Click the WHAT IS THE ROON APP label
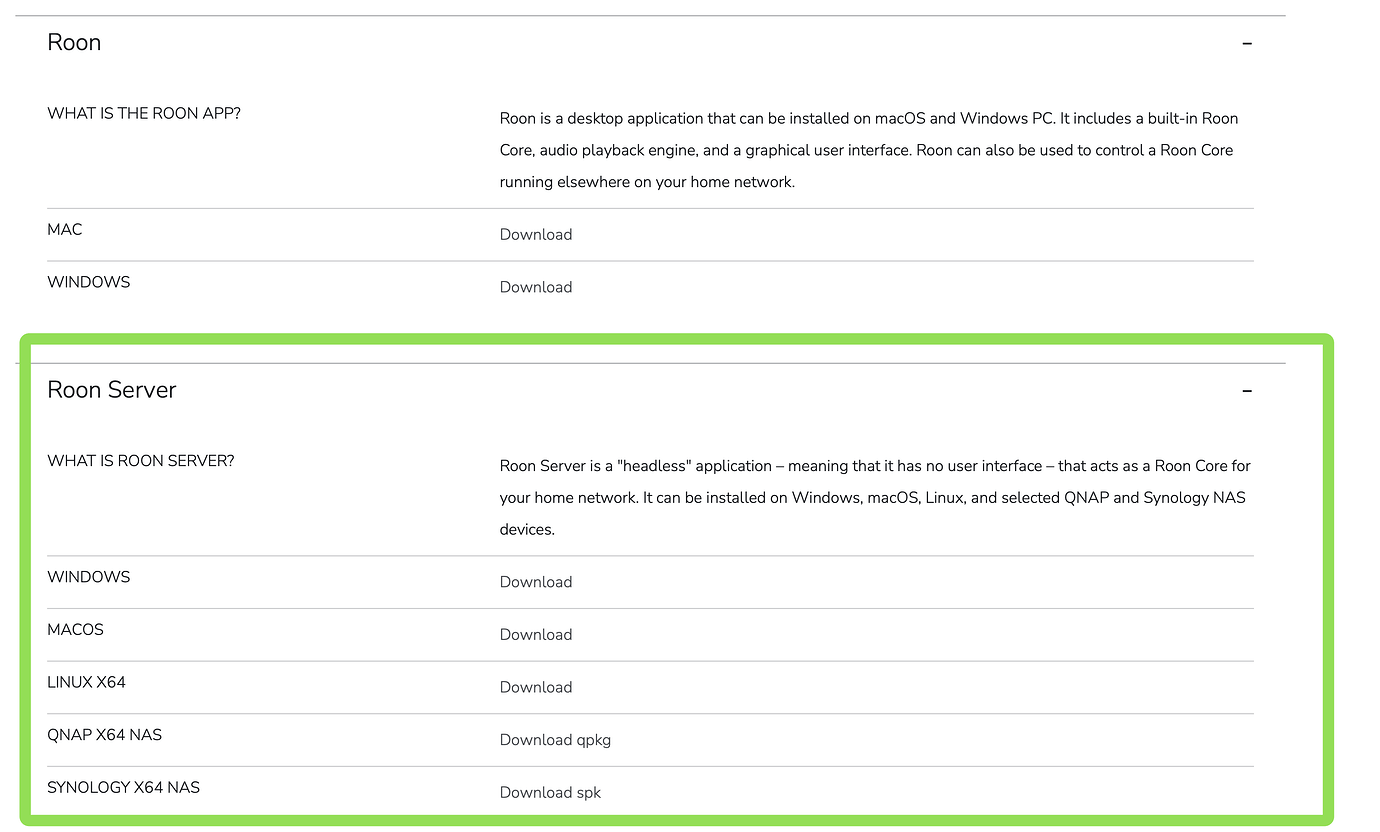 (143, 113)
